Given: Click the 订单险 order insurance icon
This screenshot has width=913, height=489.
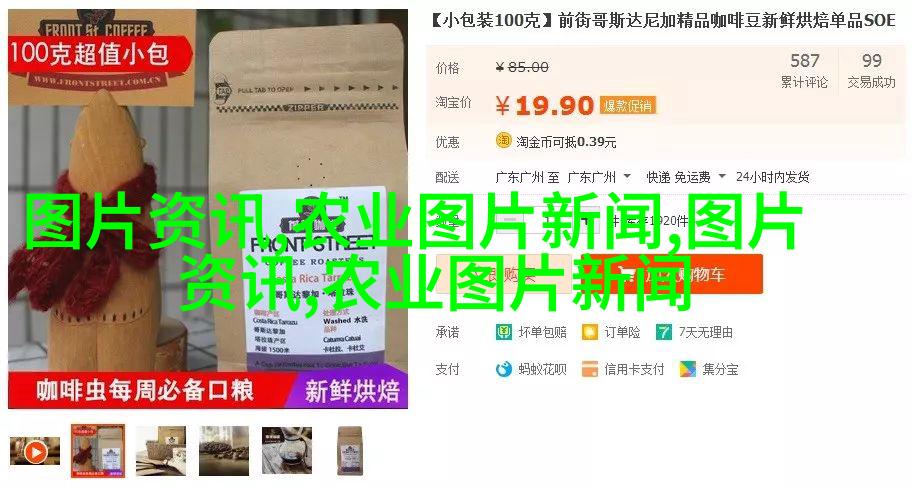Looking at the screenshot, I should tap(589, 332).
